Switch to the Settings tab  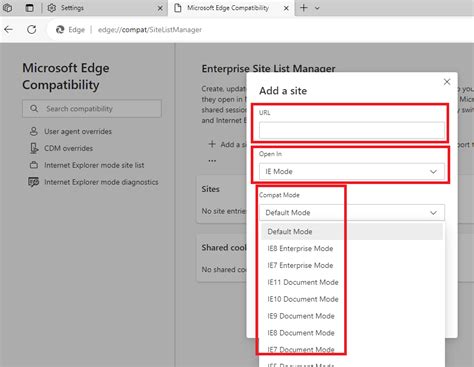(x=104, y=8)
